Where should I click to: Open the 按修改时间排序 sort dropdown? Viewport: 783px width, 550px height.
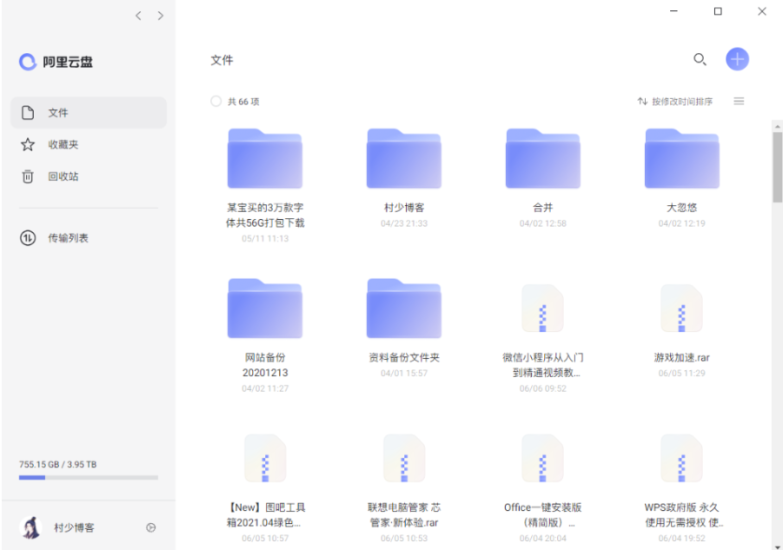click(x=676, y=101)
